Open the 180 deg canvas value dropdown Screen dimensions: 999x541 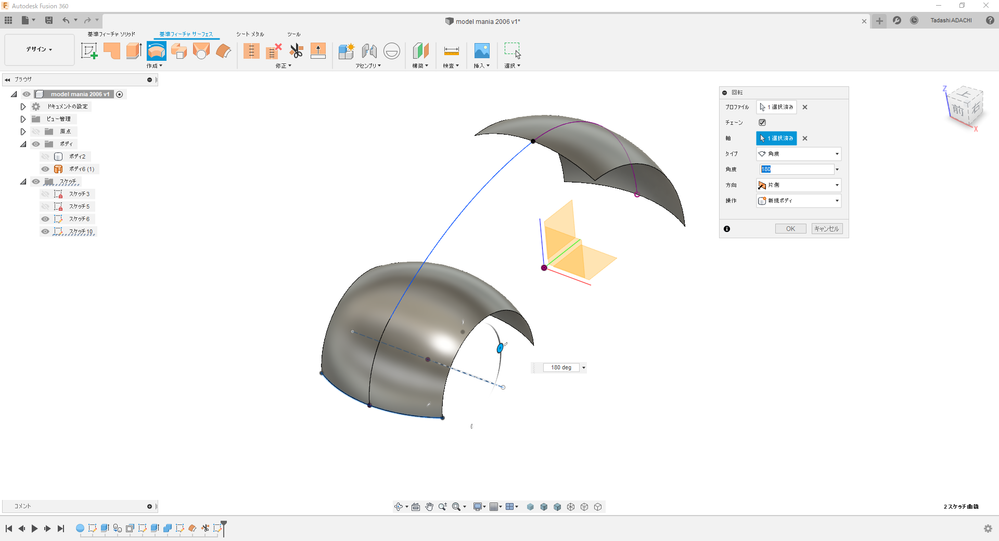coord(584,368)
